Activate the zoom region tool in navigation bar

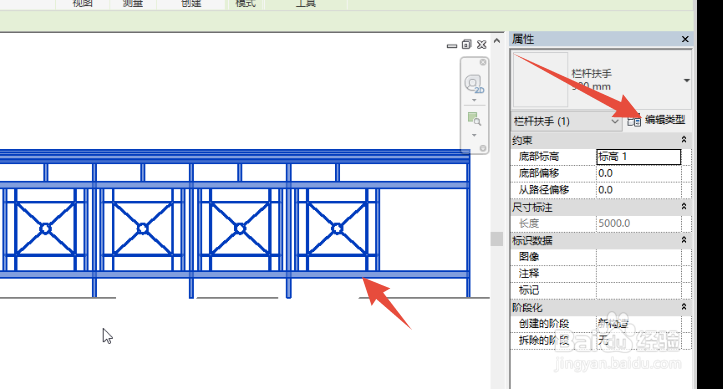tap(474, 119)
